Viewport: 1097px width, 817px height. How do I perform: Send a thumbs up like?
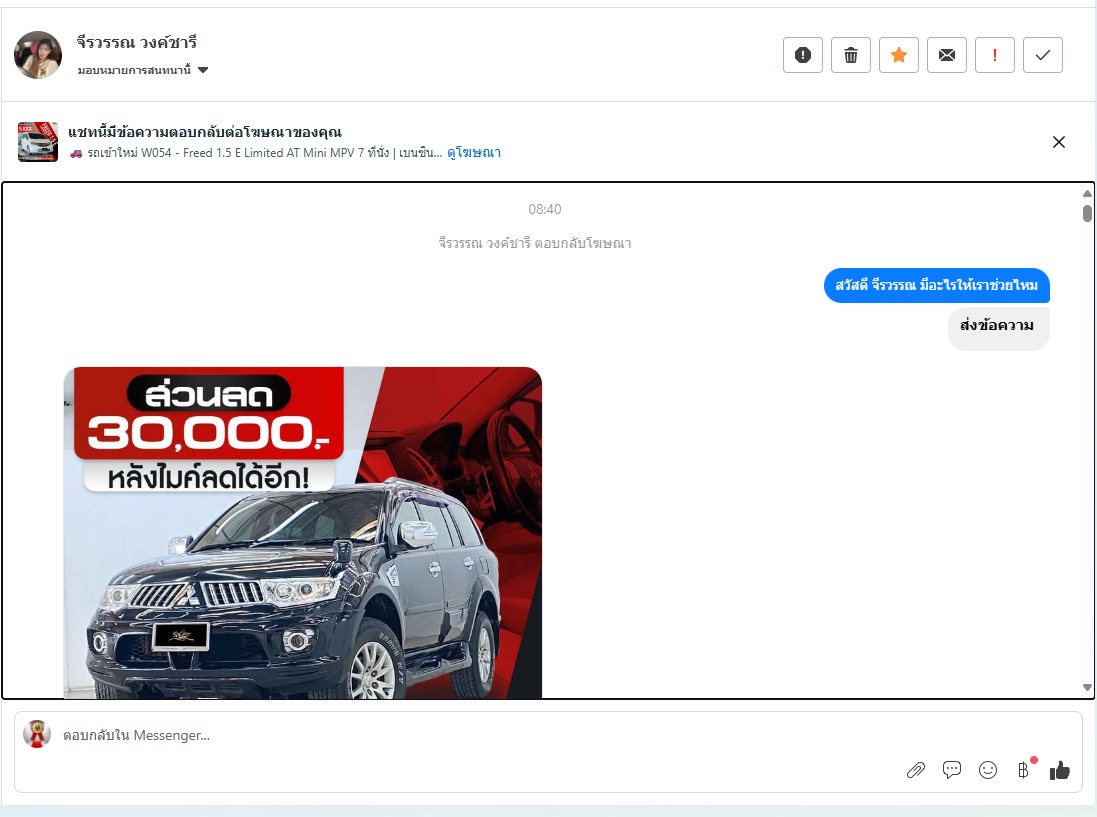point(1060,770)
